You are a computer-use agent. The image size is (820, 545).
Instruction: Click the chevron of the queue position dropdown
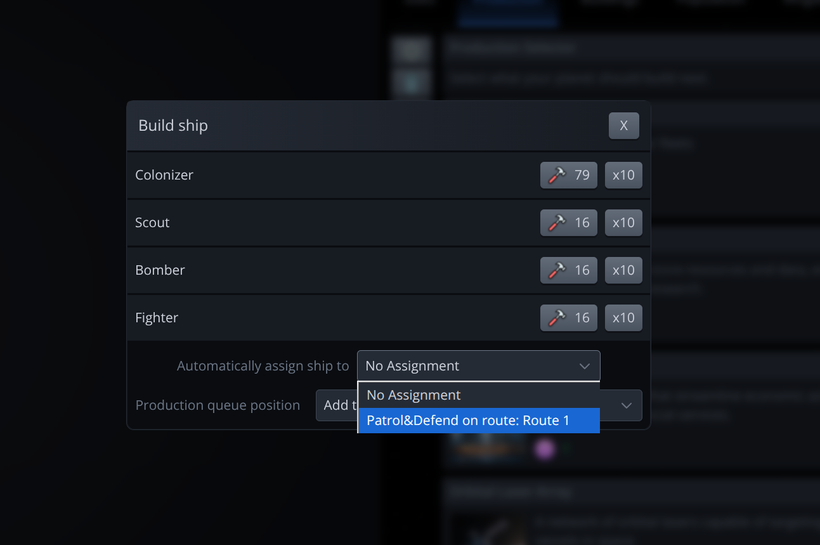(626, 406)
